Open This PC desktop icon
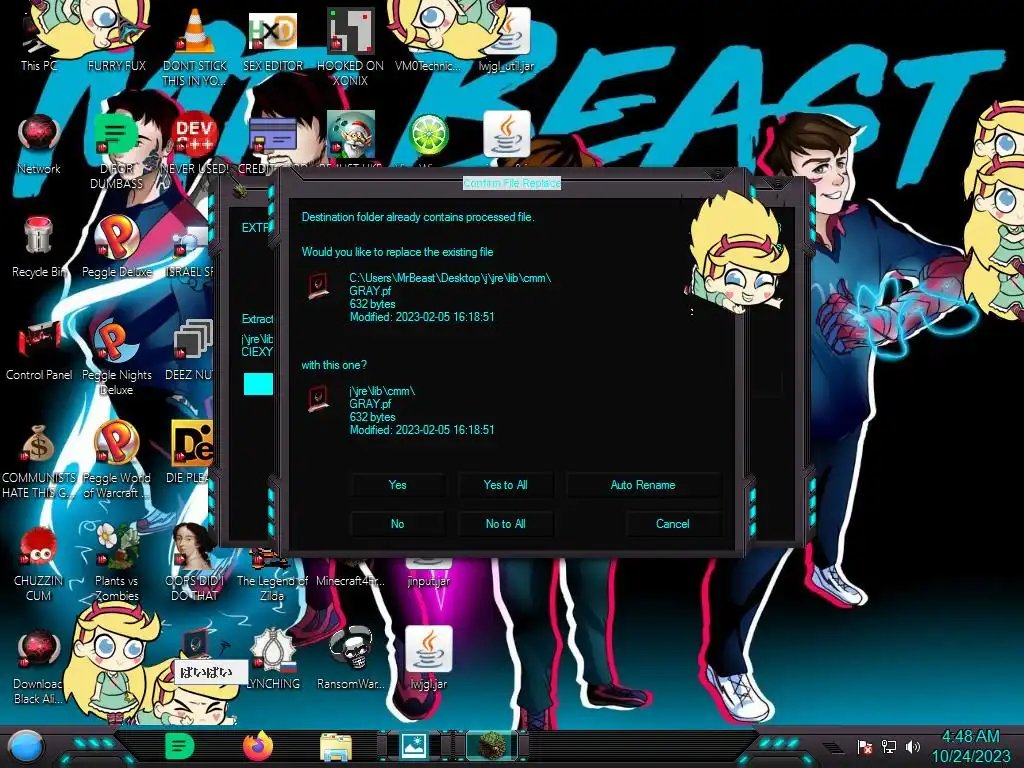Image resolution: width=1024 pixels, height=768 pixels. [39, 40]
